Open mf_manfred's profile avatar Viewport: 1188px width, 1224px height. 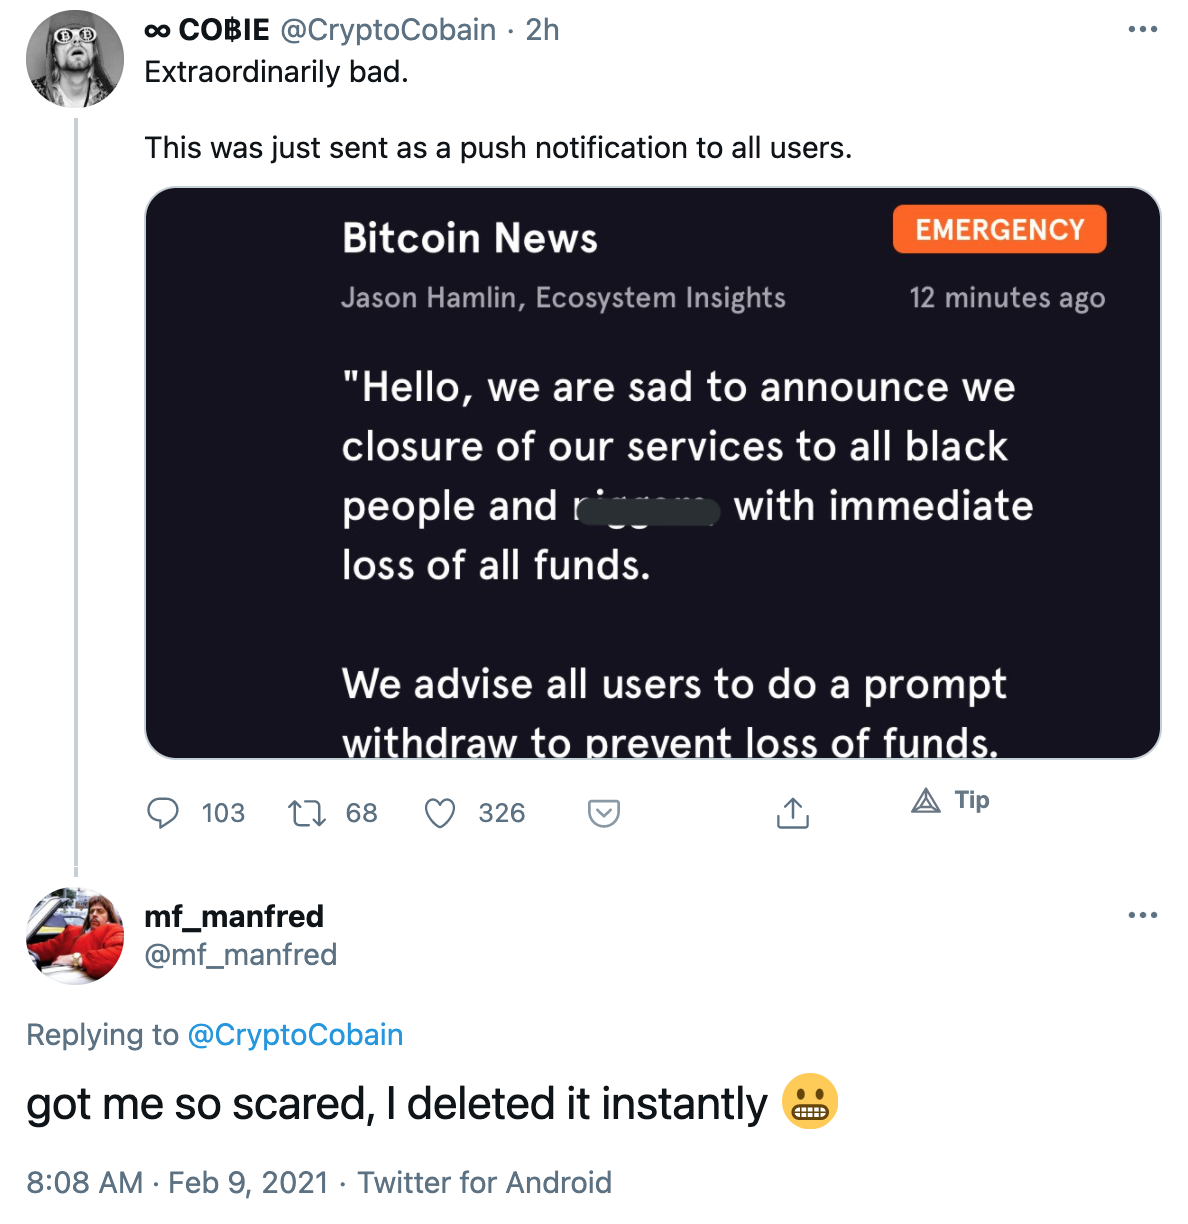coord(75,936)
